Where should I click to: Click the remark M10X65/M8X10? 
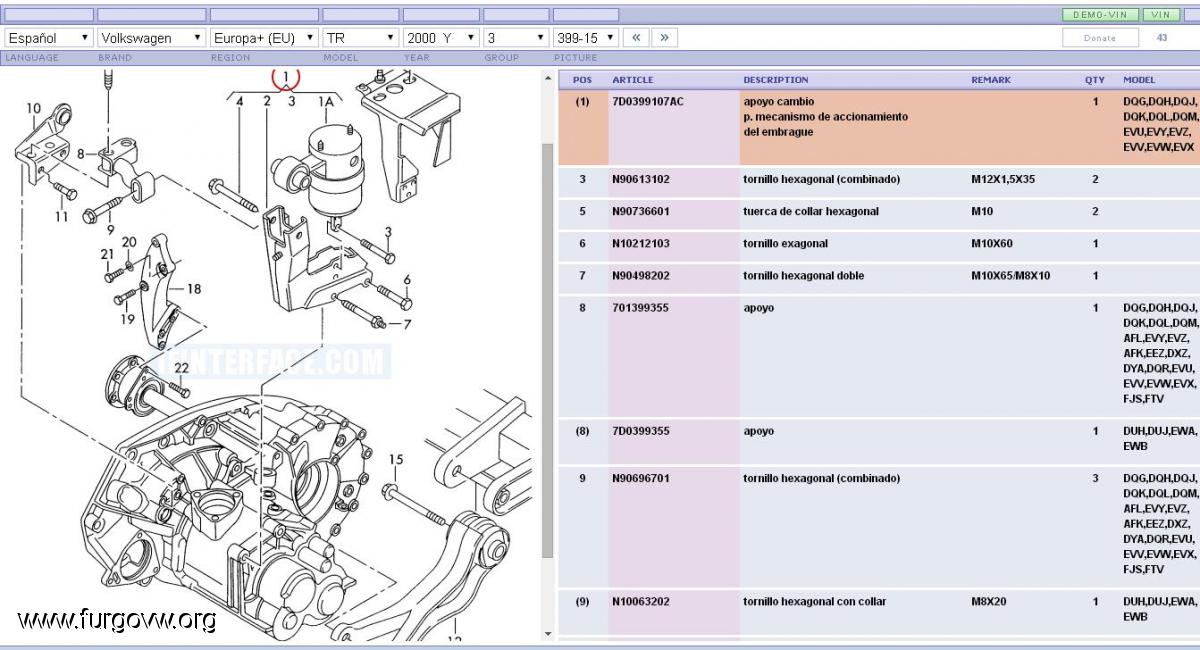click(x=1011, y=275)
